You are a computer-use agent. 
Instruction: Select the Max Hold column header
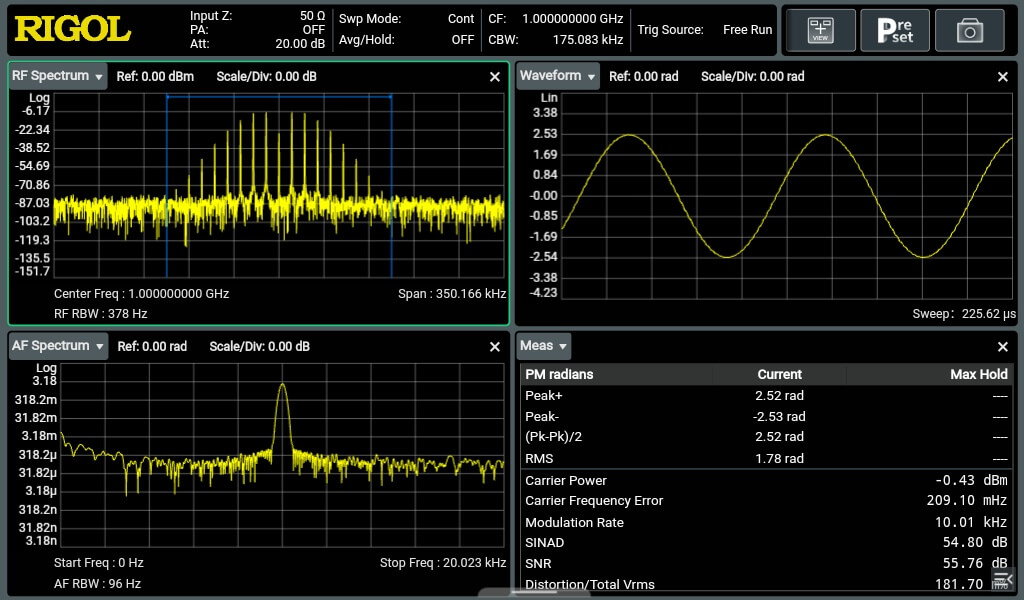pyautogui.click(x=978, y=374)
